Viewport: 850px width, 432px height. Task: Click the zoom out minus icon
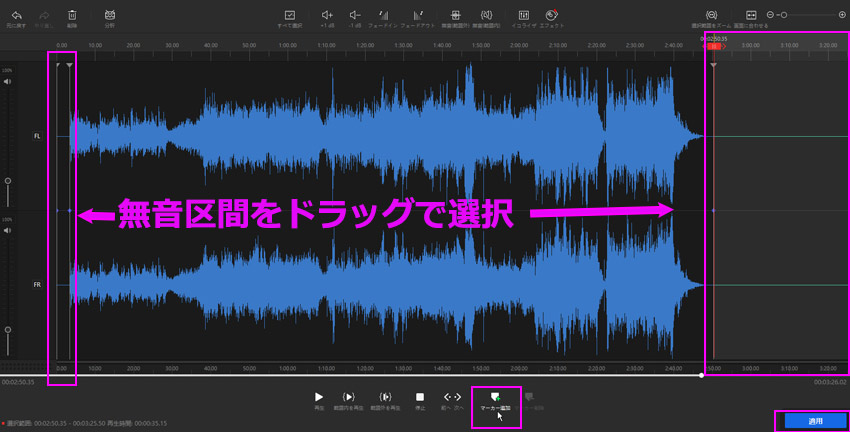[770, 15]
